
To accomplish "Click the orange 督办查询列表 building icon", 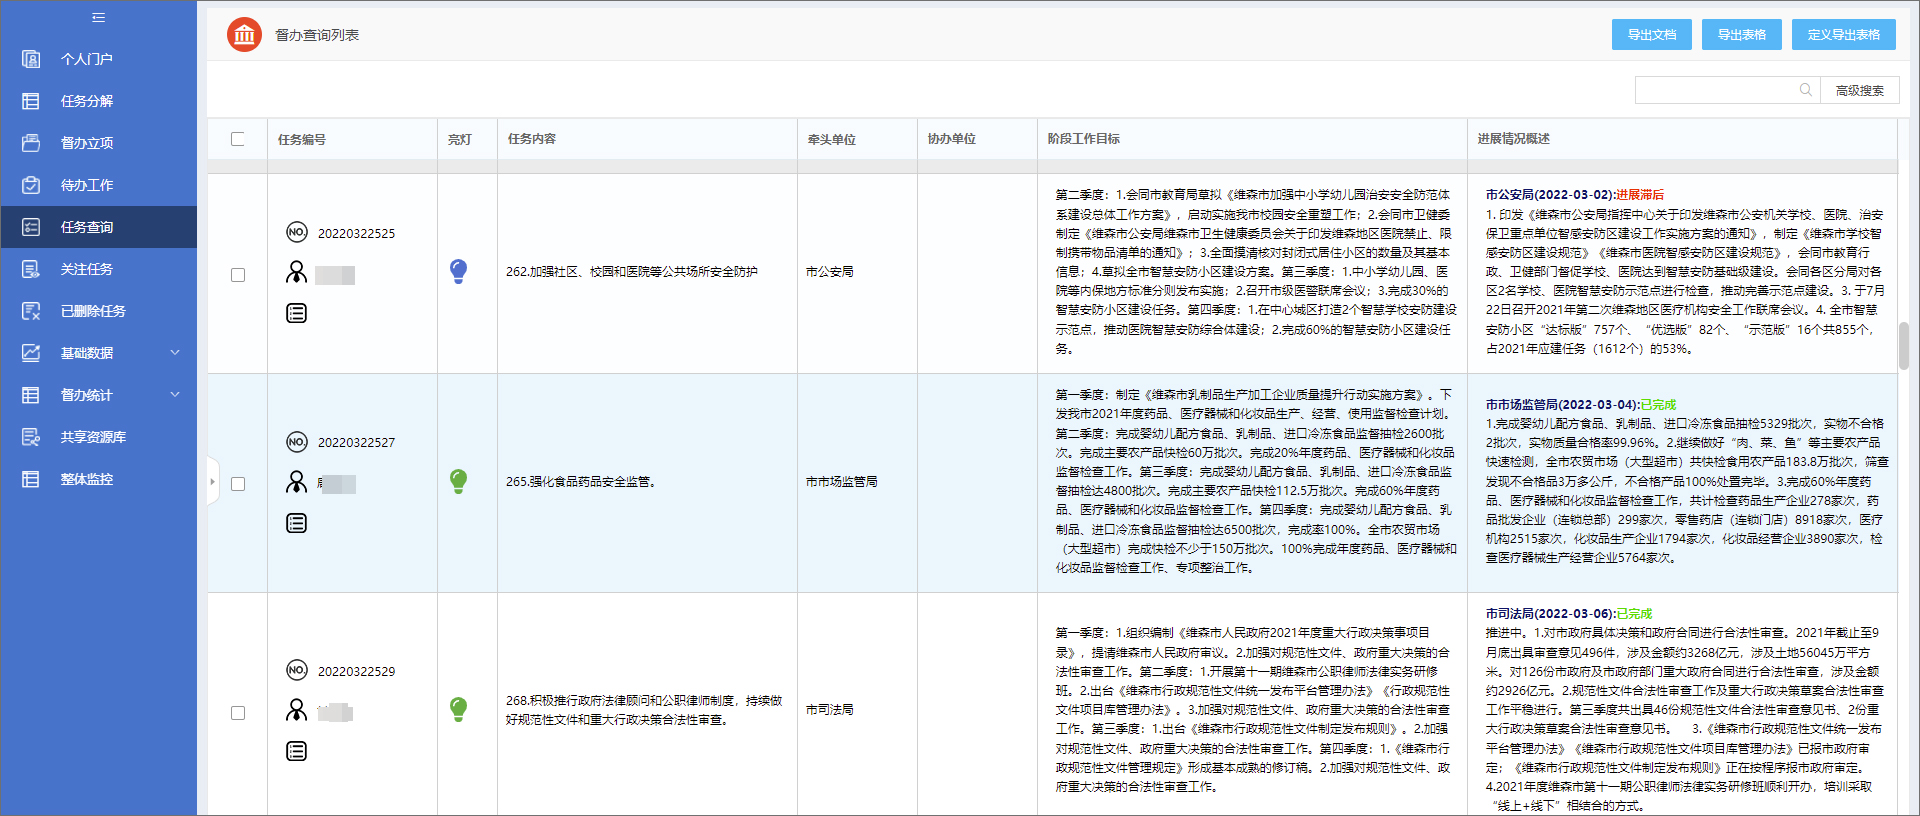I will click(244, 35).
